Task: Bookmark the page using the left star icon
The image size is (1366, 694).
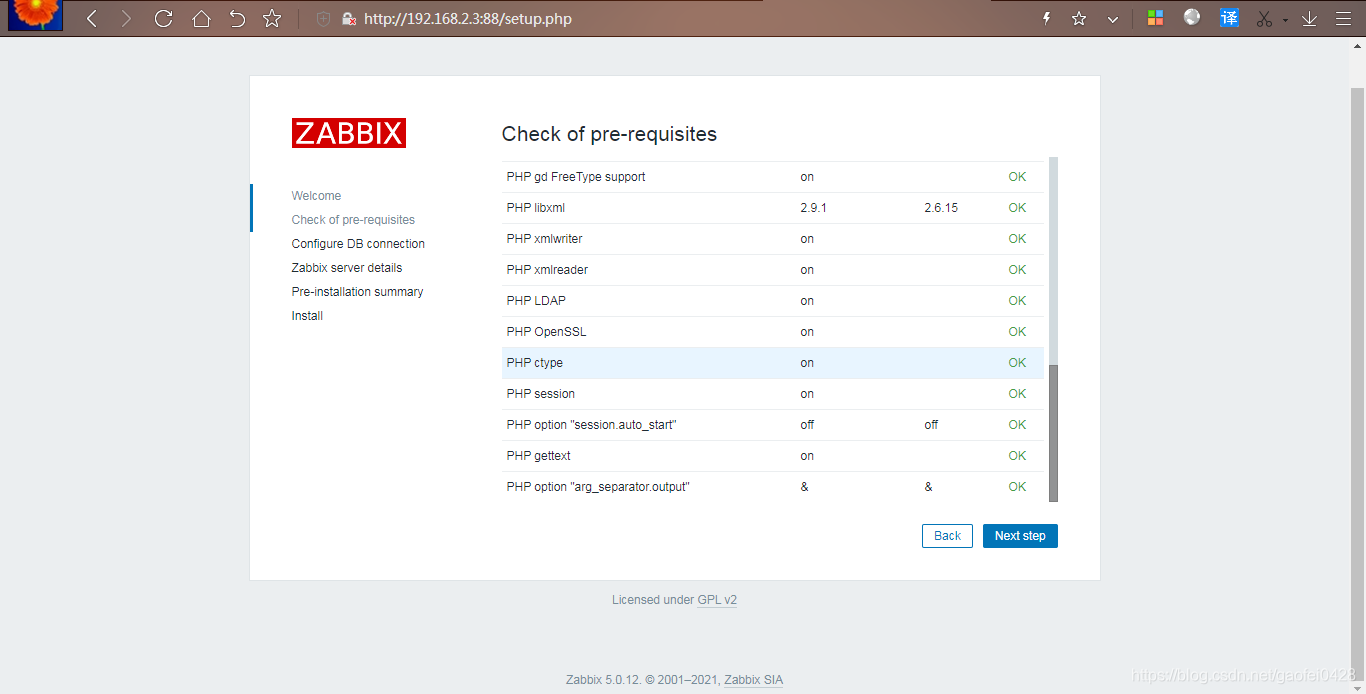Action: 271,18
